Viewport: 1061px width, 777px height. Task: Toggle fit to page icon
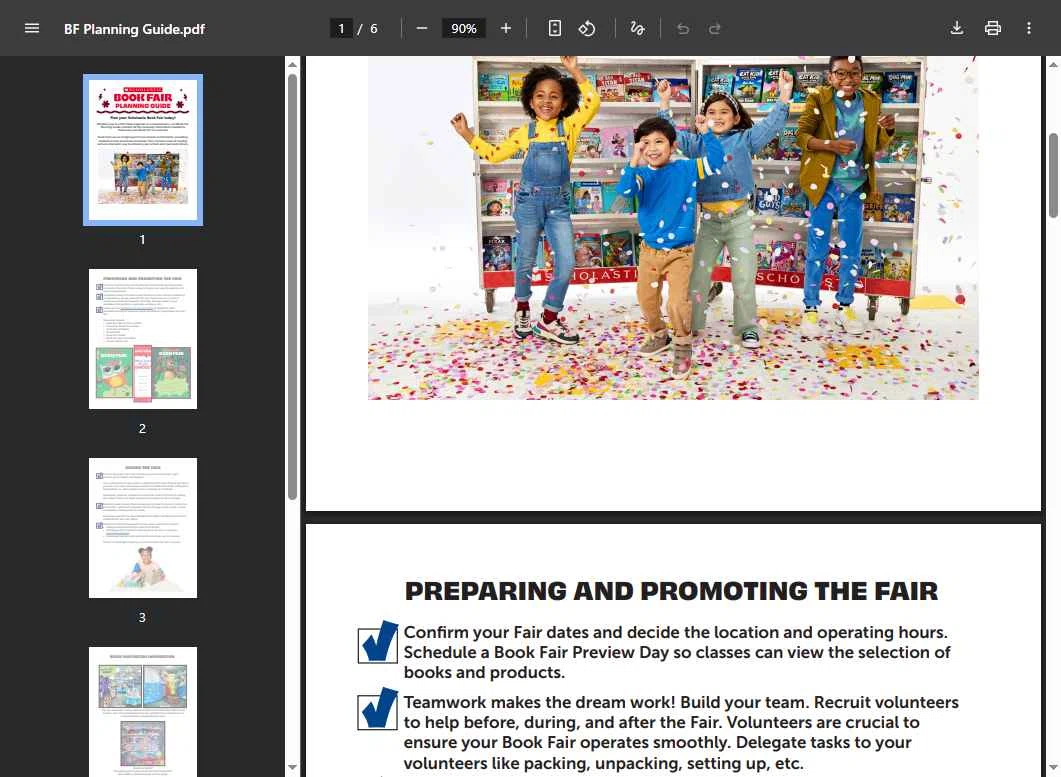(554, 28)
